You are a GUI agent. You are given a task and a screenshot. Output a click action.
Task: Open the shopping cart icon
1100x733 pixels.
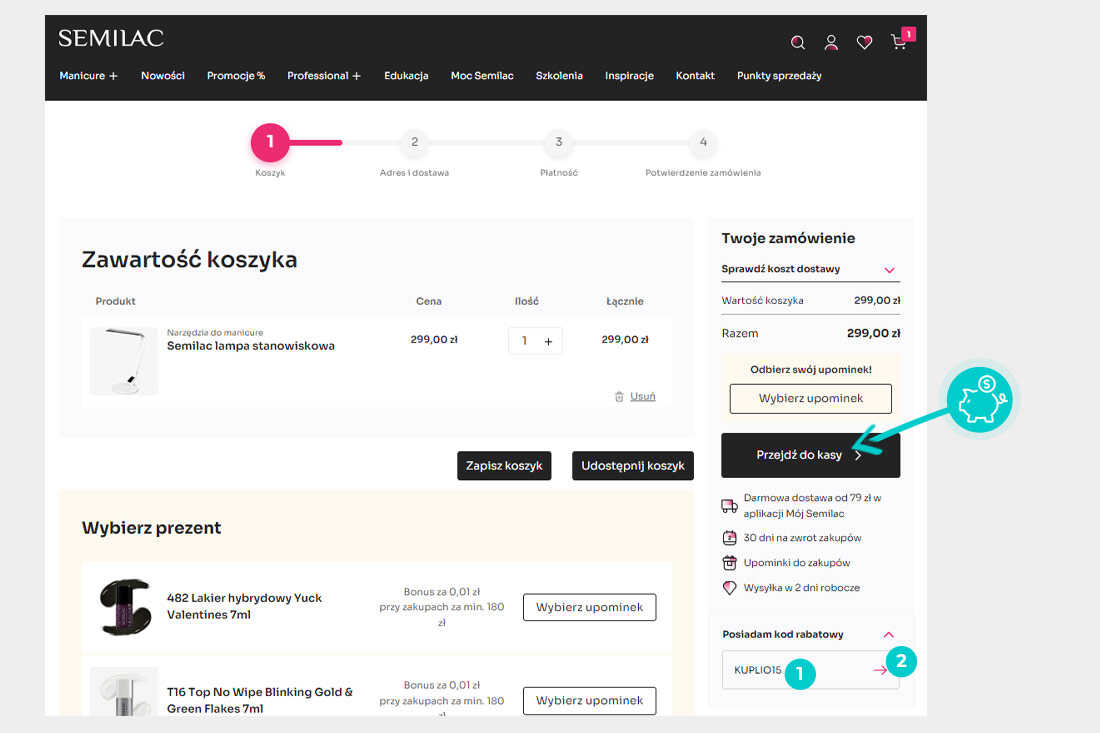tap(899, 42)
